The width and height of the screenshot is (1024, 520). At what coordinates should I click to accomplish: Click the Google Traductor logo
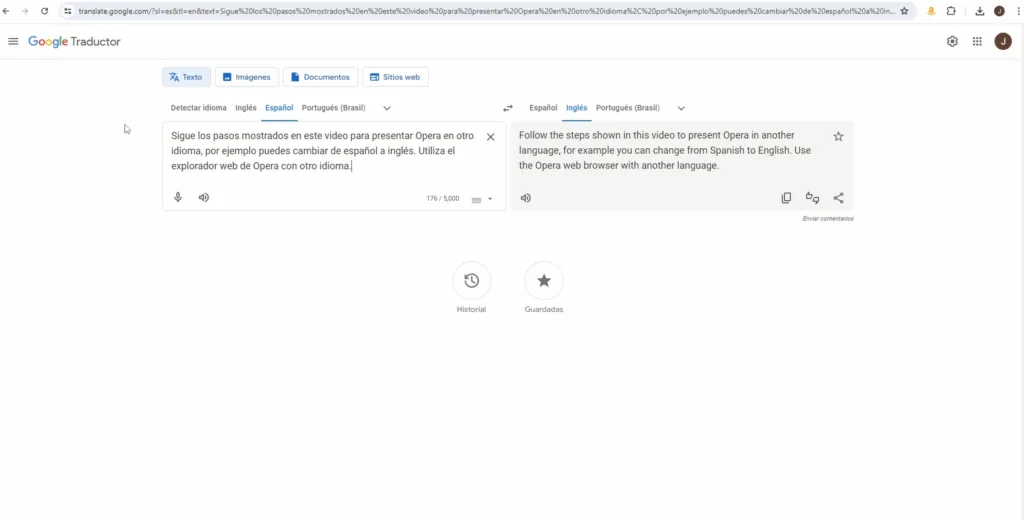(74, 42)
